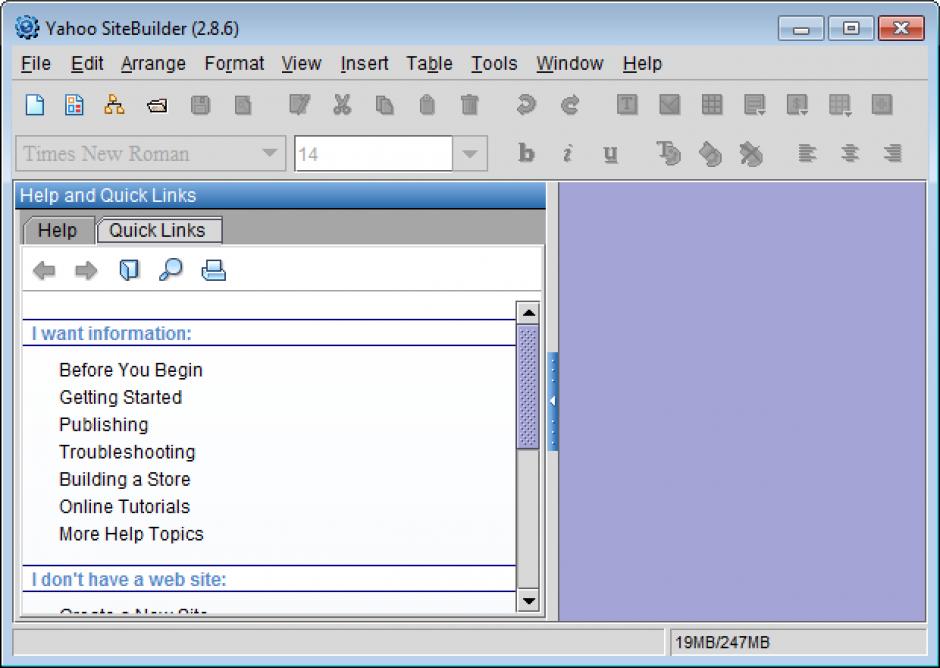Image resolution: width=940 pixels, height=668 pixels.
Task: Click the Insert Table grid icon
Action: (x=712, y=105)
